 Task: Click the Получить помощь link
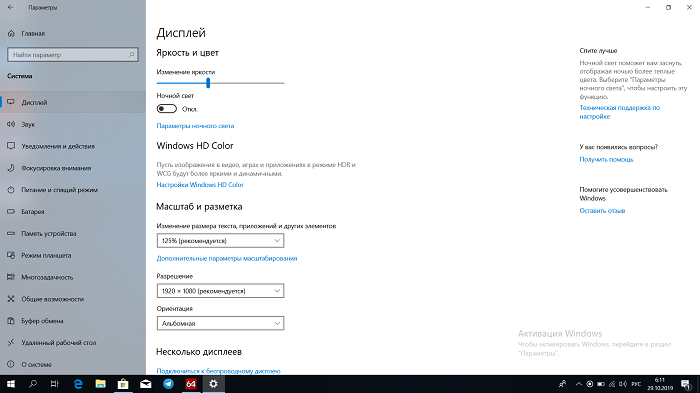pos(606,159)
